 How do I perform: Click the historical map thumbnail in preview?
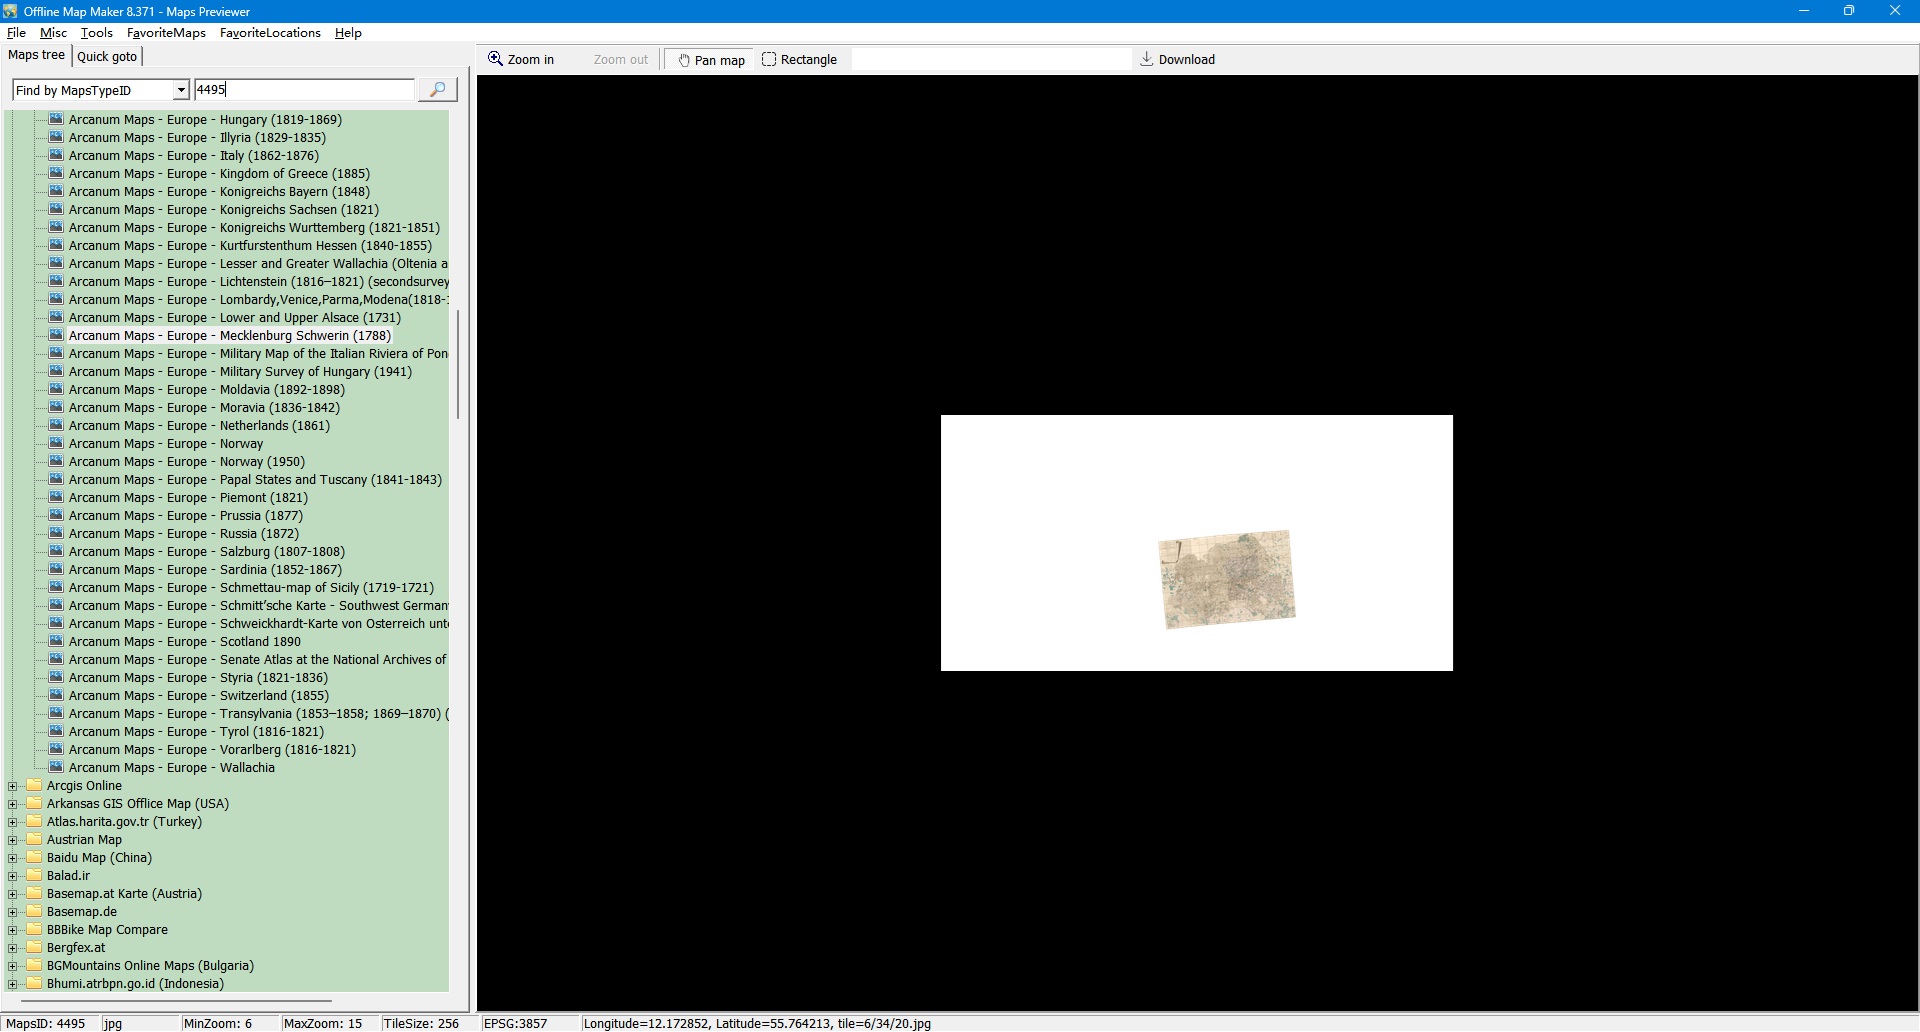point(1226,579)
